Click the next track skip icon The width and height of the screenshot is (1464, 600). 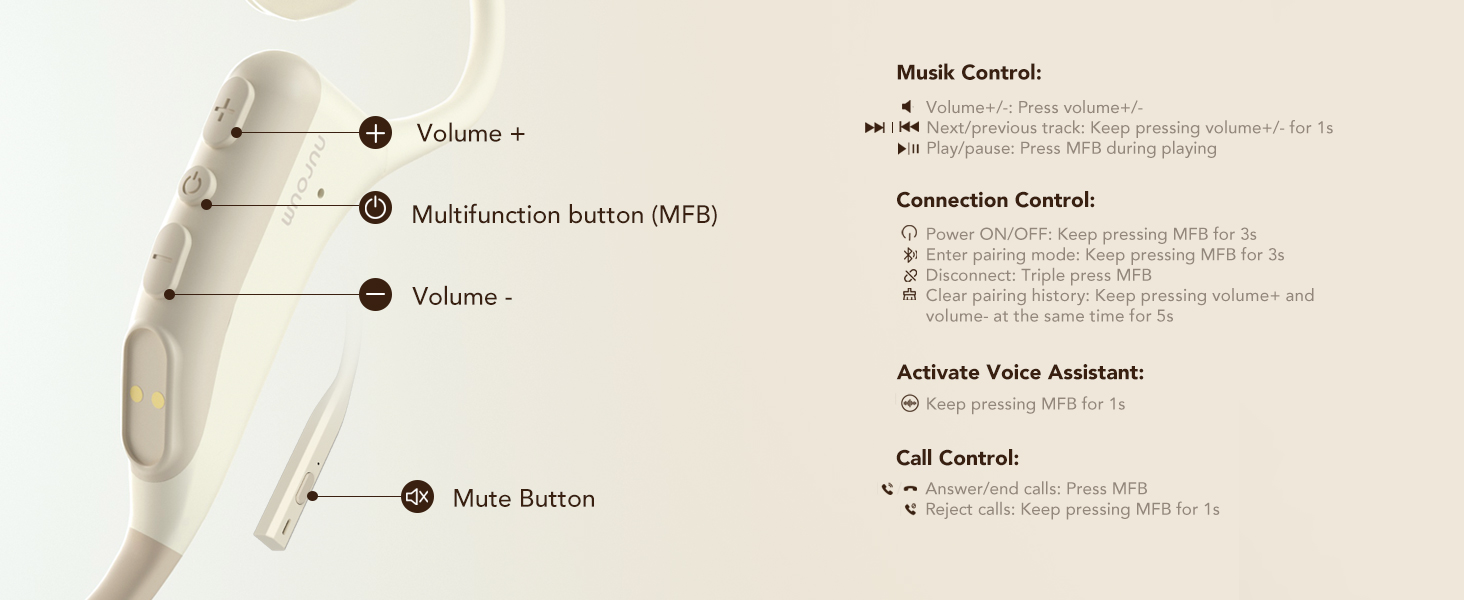coord(874,128)
